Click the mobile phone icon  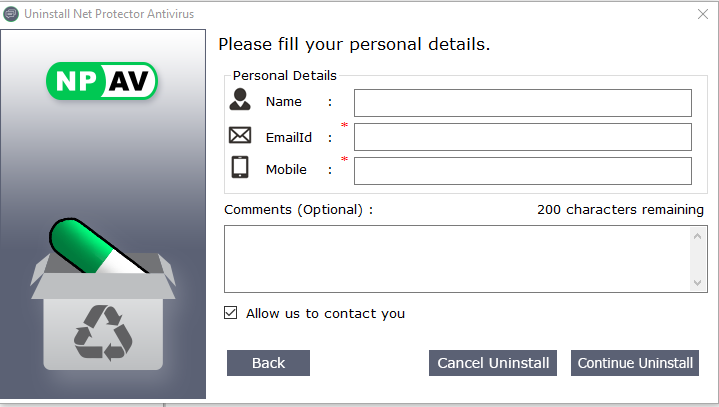240,167
